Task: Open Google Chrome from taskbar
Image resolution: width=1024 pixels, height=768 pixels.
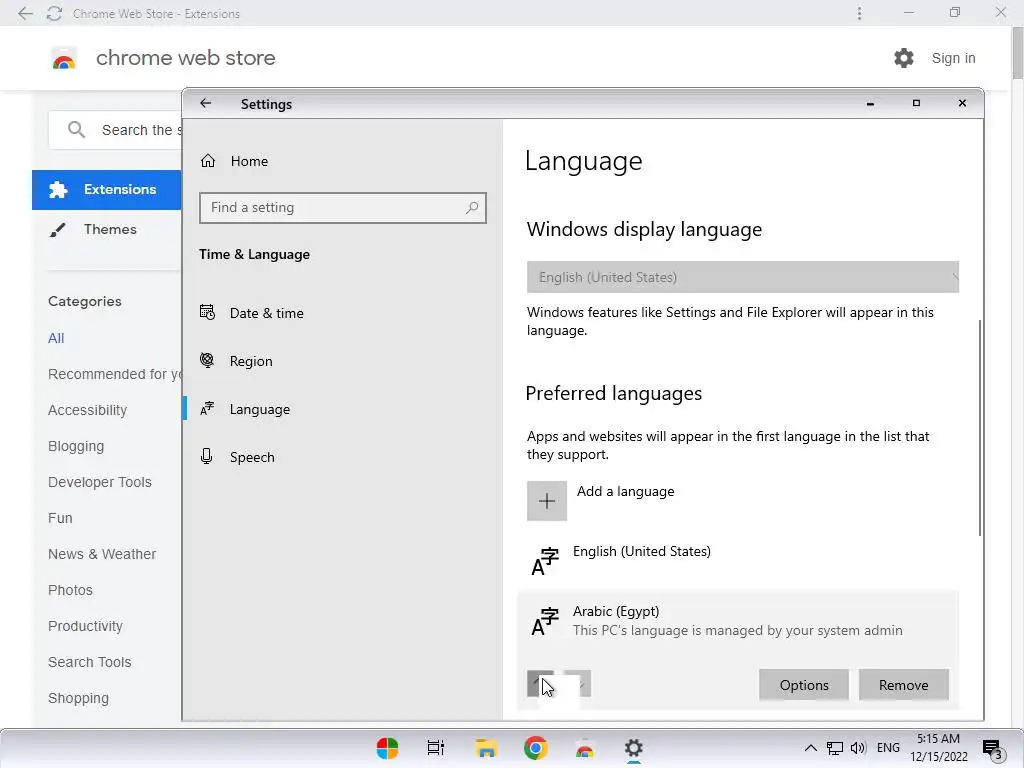Action: 536,748
